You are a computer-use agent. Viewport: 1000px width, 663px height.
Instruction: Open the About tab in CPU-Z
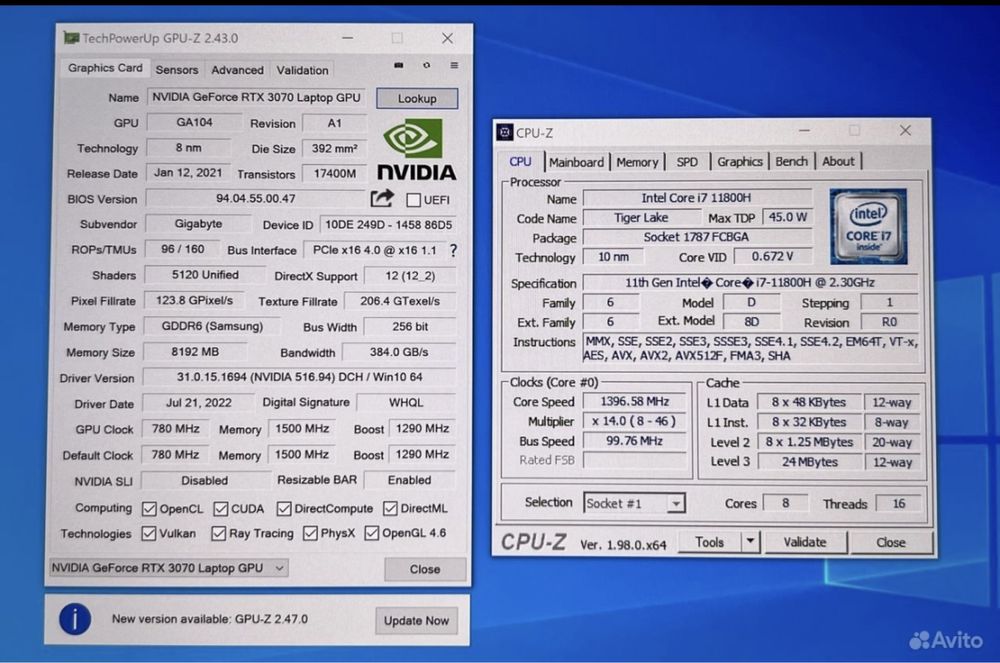[837, 162]
